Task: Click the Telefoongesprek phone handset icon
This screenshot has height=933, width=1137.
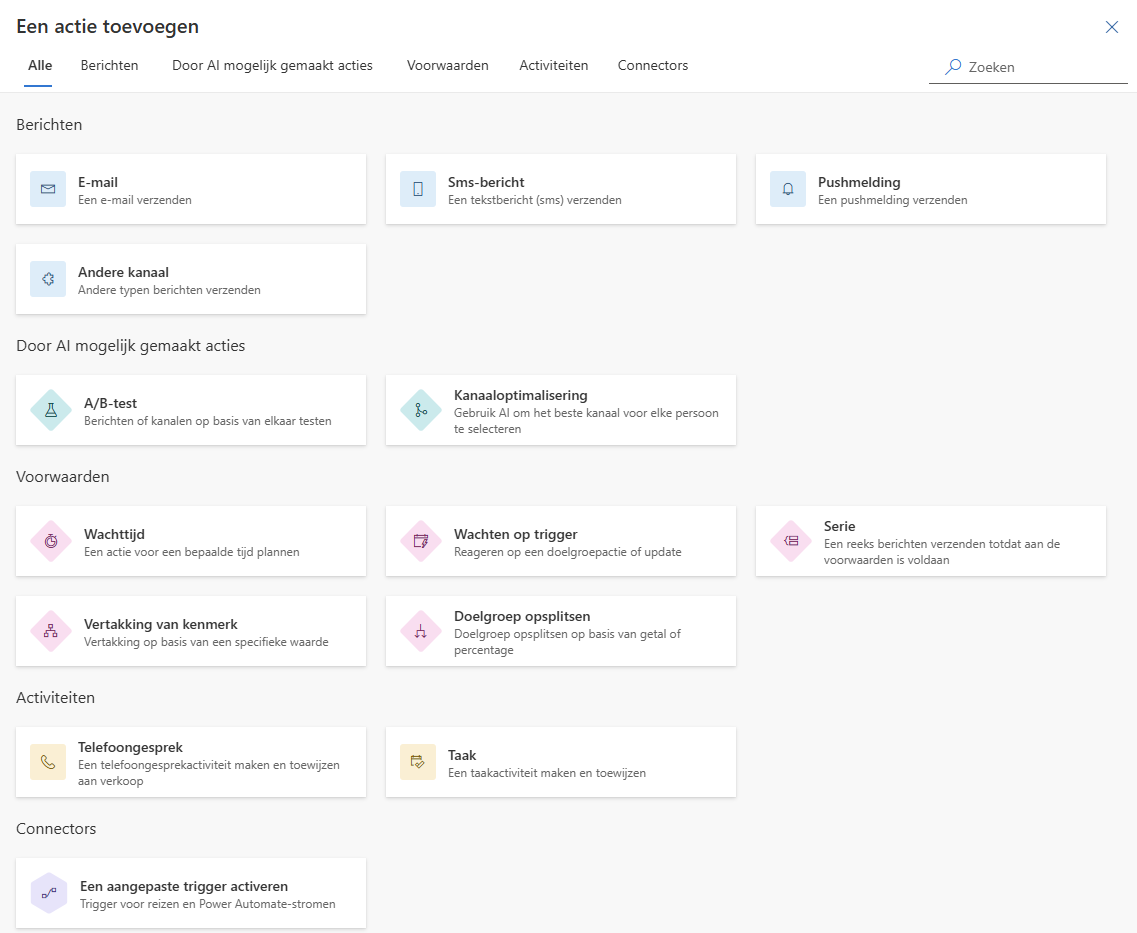Action: [48, 762]
